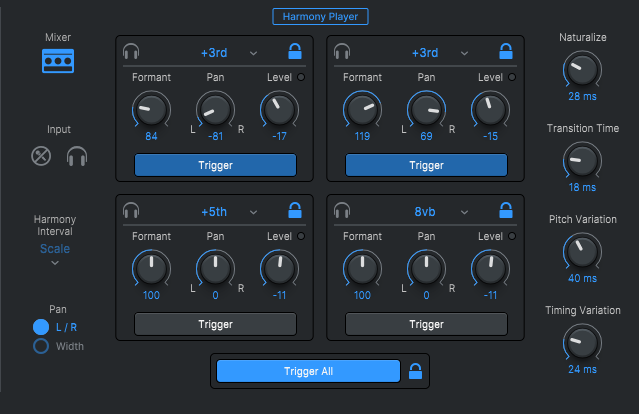Click Pan knob showing -81
The width and height of the screenshot is (639, 414).
point(215,109)
